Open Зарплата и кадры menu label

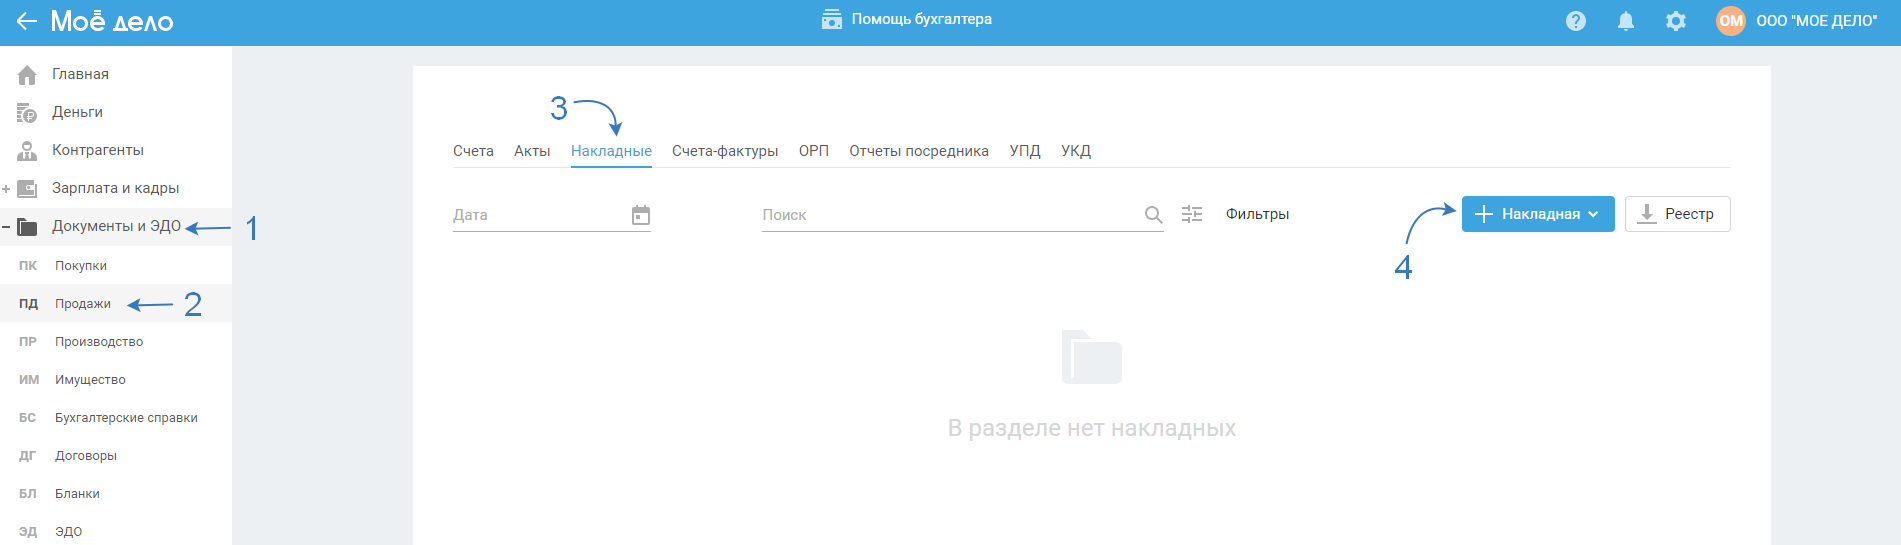point(115,188)
